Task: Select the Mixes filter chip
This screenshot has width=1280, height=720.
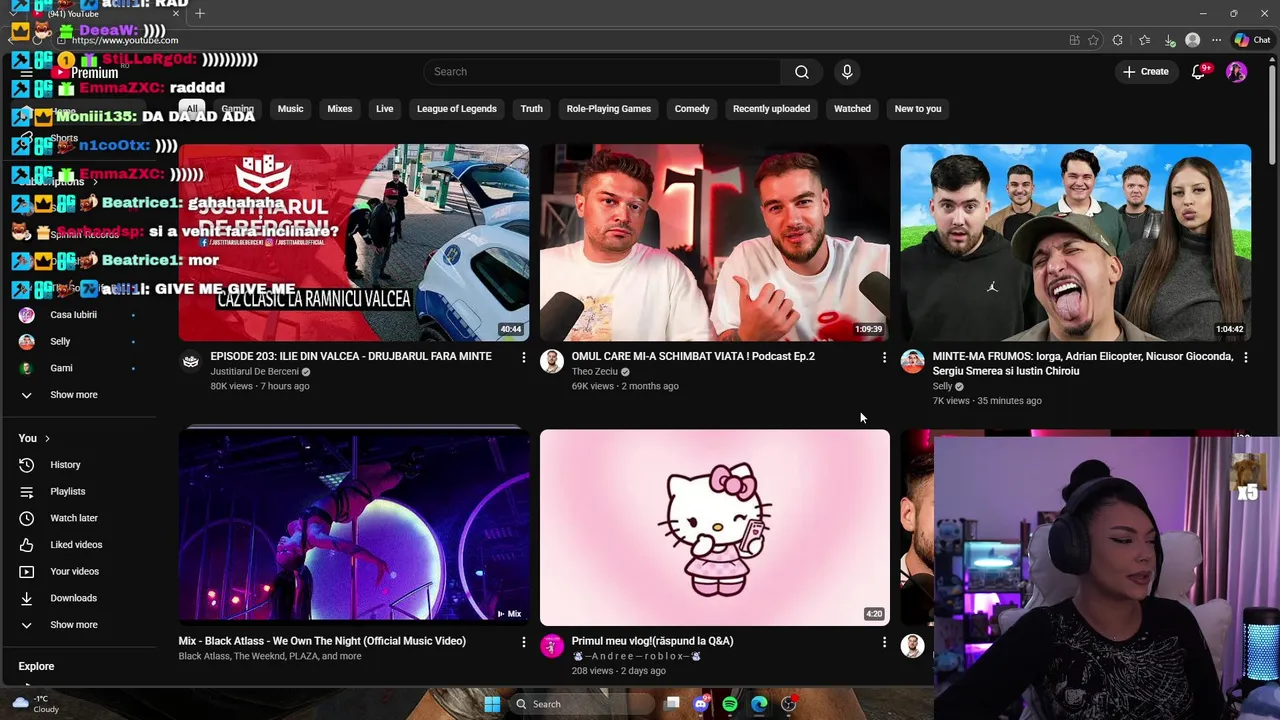Action: tap(340, 109)
